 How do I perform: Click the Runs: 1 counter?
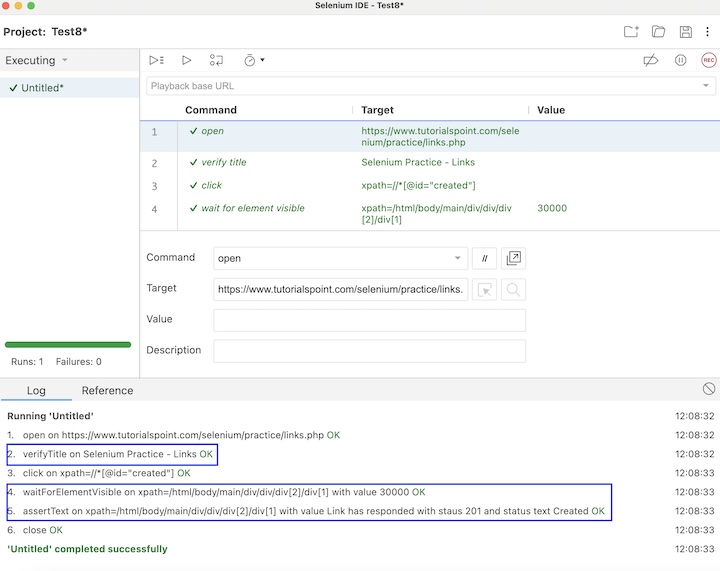click(27, 362)
